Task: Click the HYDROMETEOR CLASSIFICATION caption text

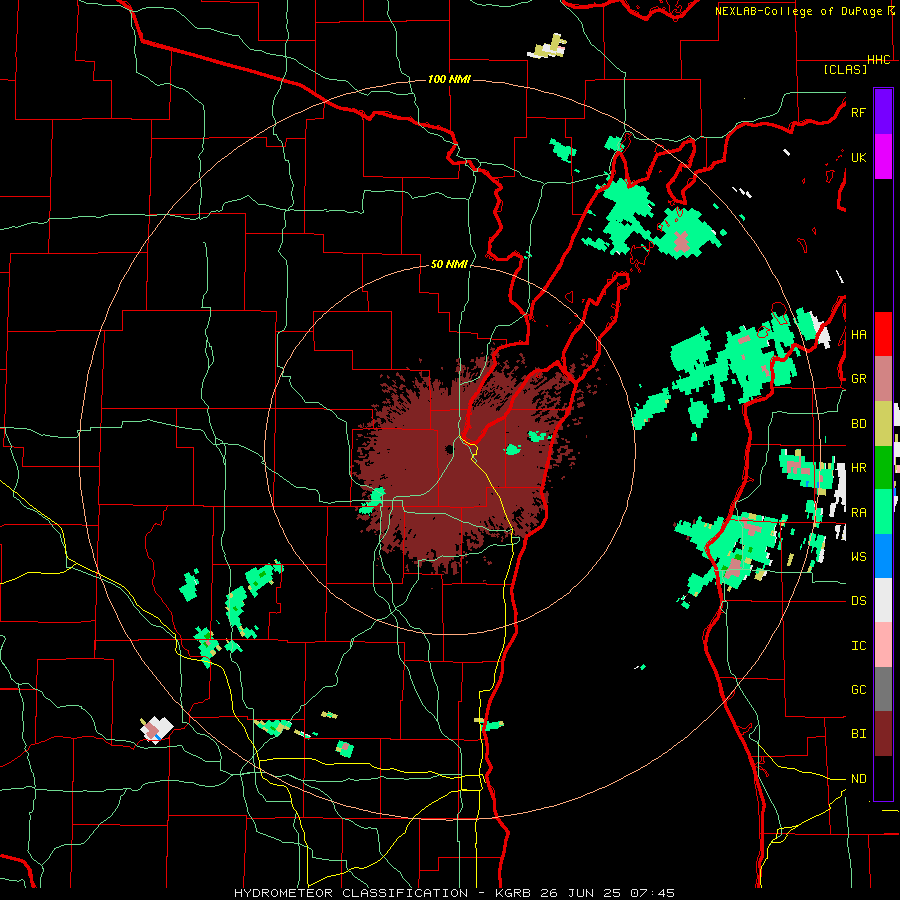Action: pyautogui.click(x=351, y=893)
